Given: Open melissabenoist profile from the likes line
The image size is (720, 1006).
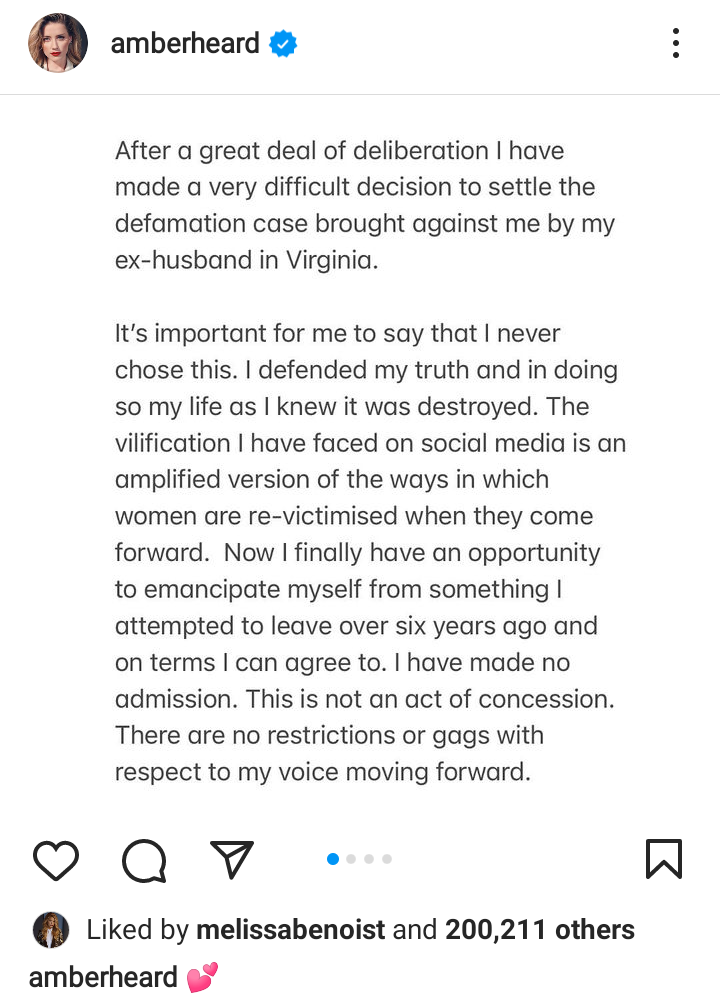Looking at the screenshot, I should (291, 930).
